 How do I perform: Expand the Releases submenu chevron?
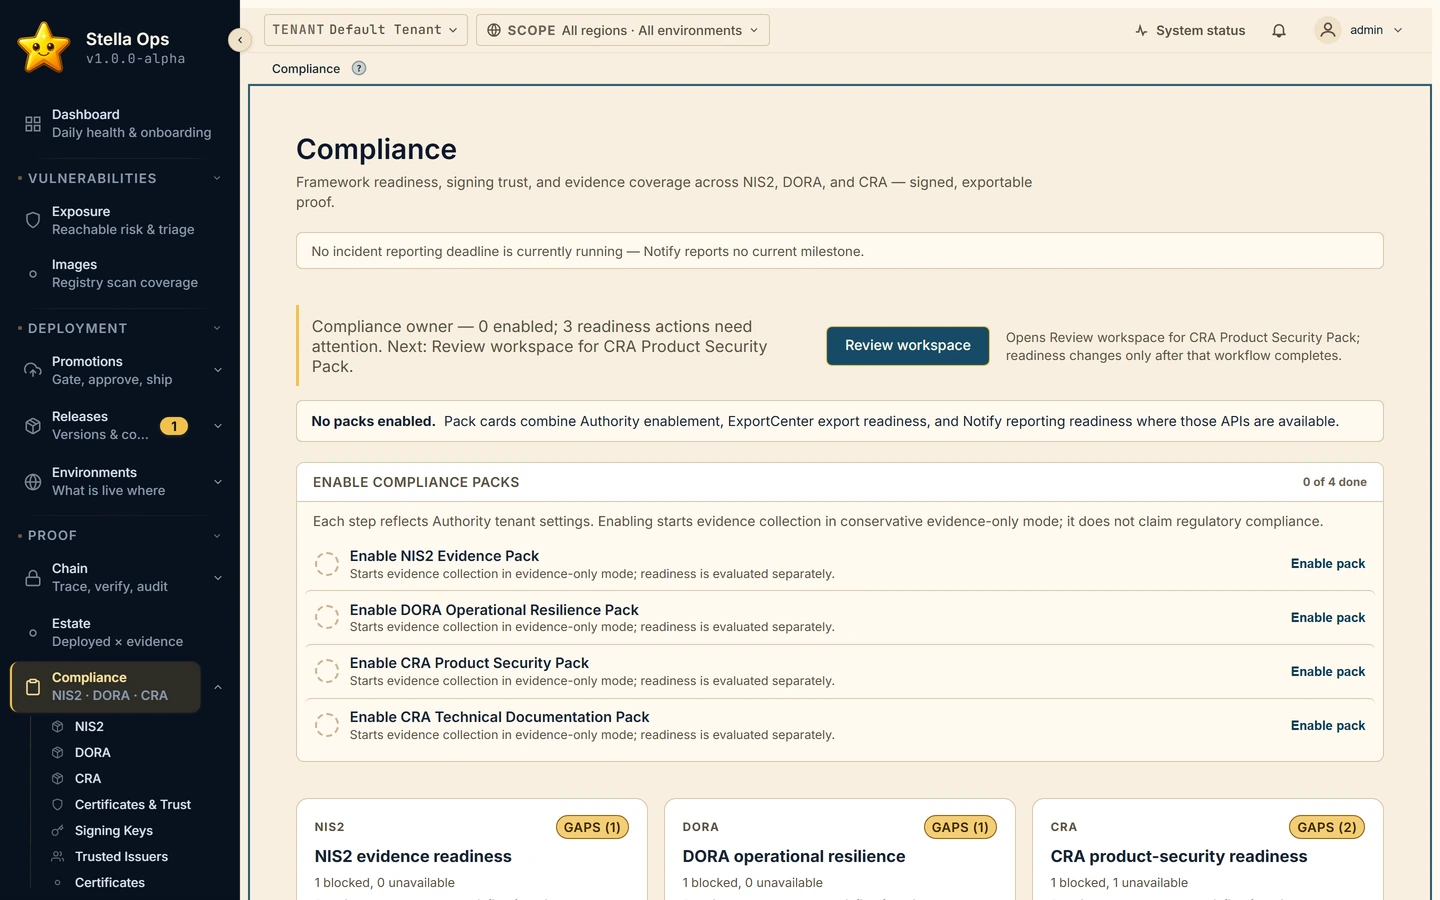[x=218, y=426]
